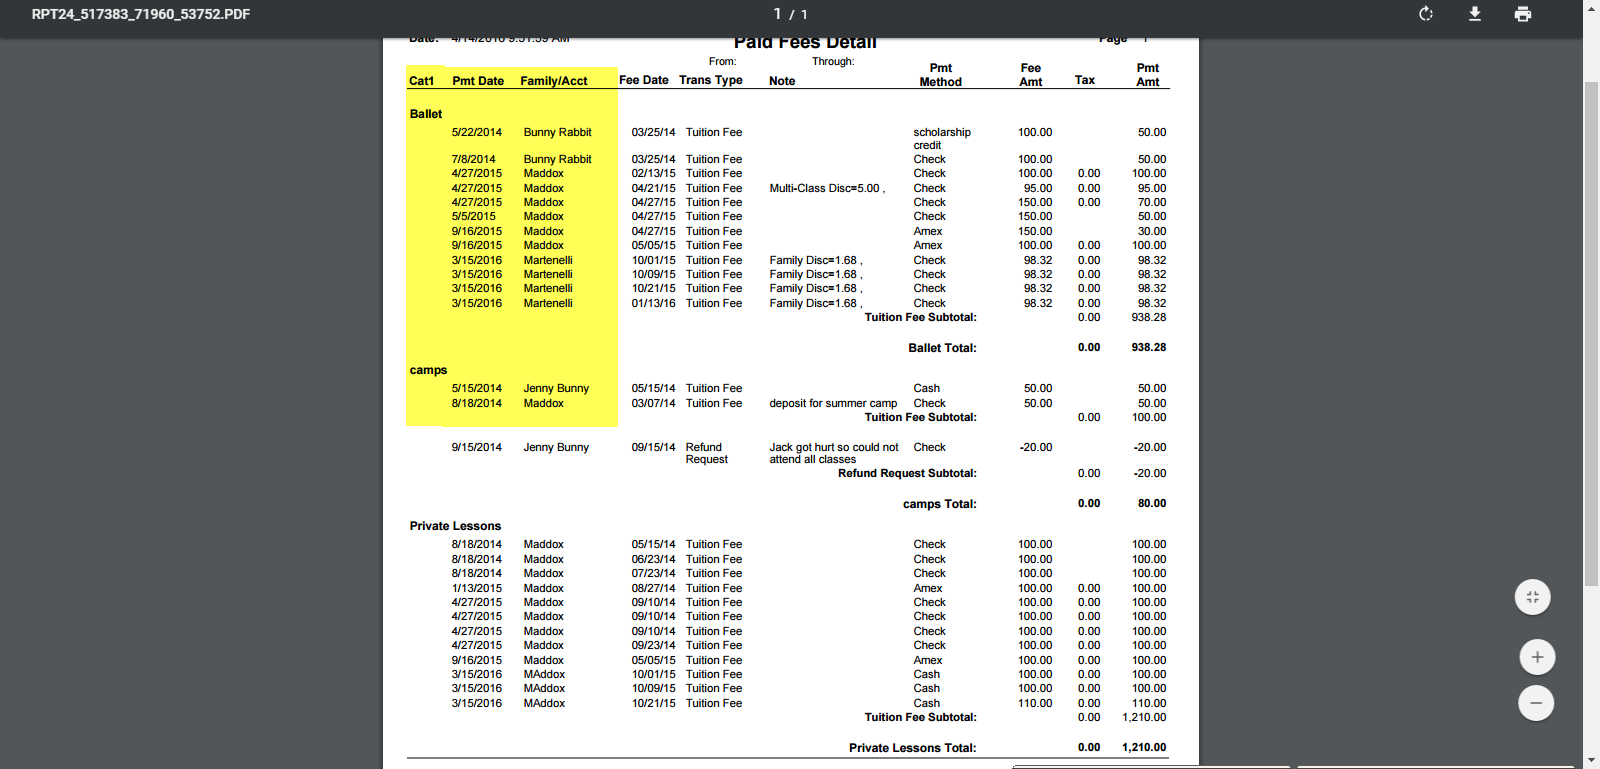This screenshot has height=769, width=1600.
Task: Click the Multi-Class Disc=5.00 note
Action: pyautogui.click(x=827, y=188)
